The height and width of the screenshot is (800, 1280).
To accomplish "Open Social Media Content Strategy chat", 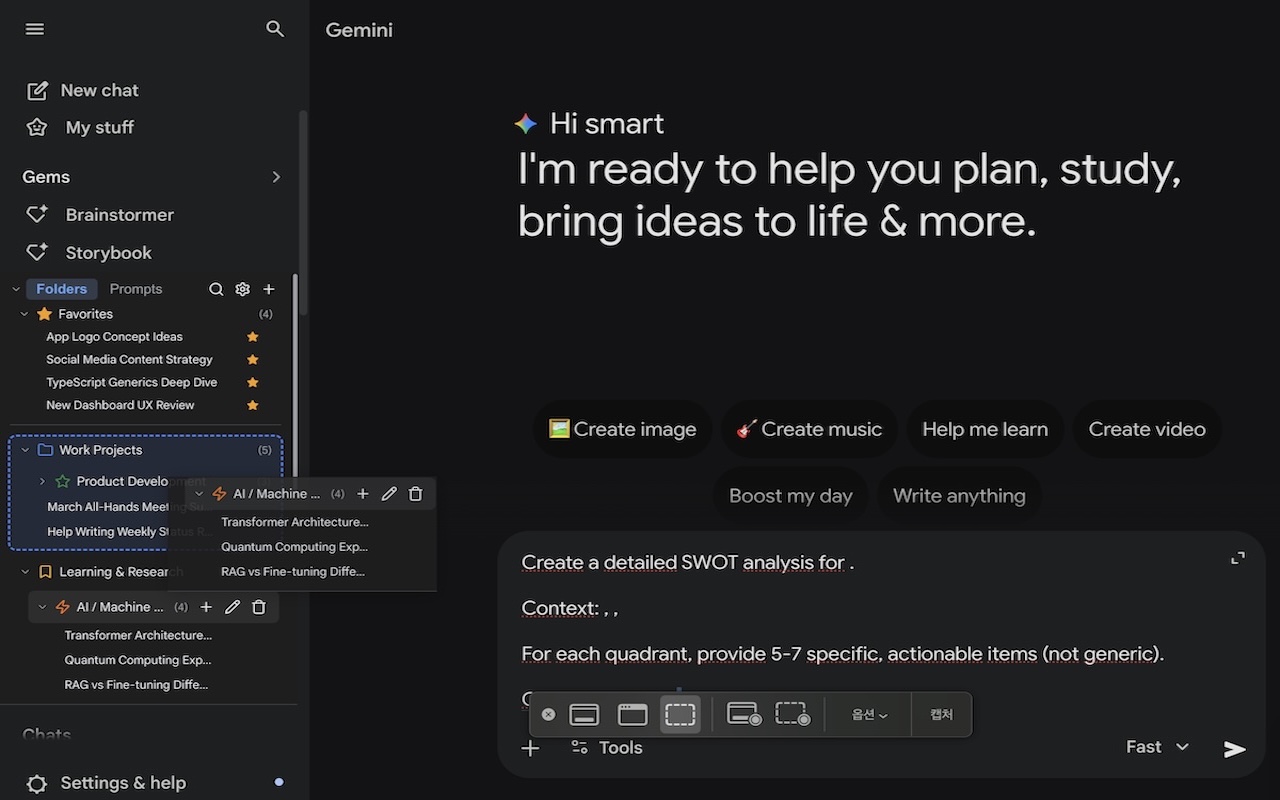I will (129, 360).
